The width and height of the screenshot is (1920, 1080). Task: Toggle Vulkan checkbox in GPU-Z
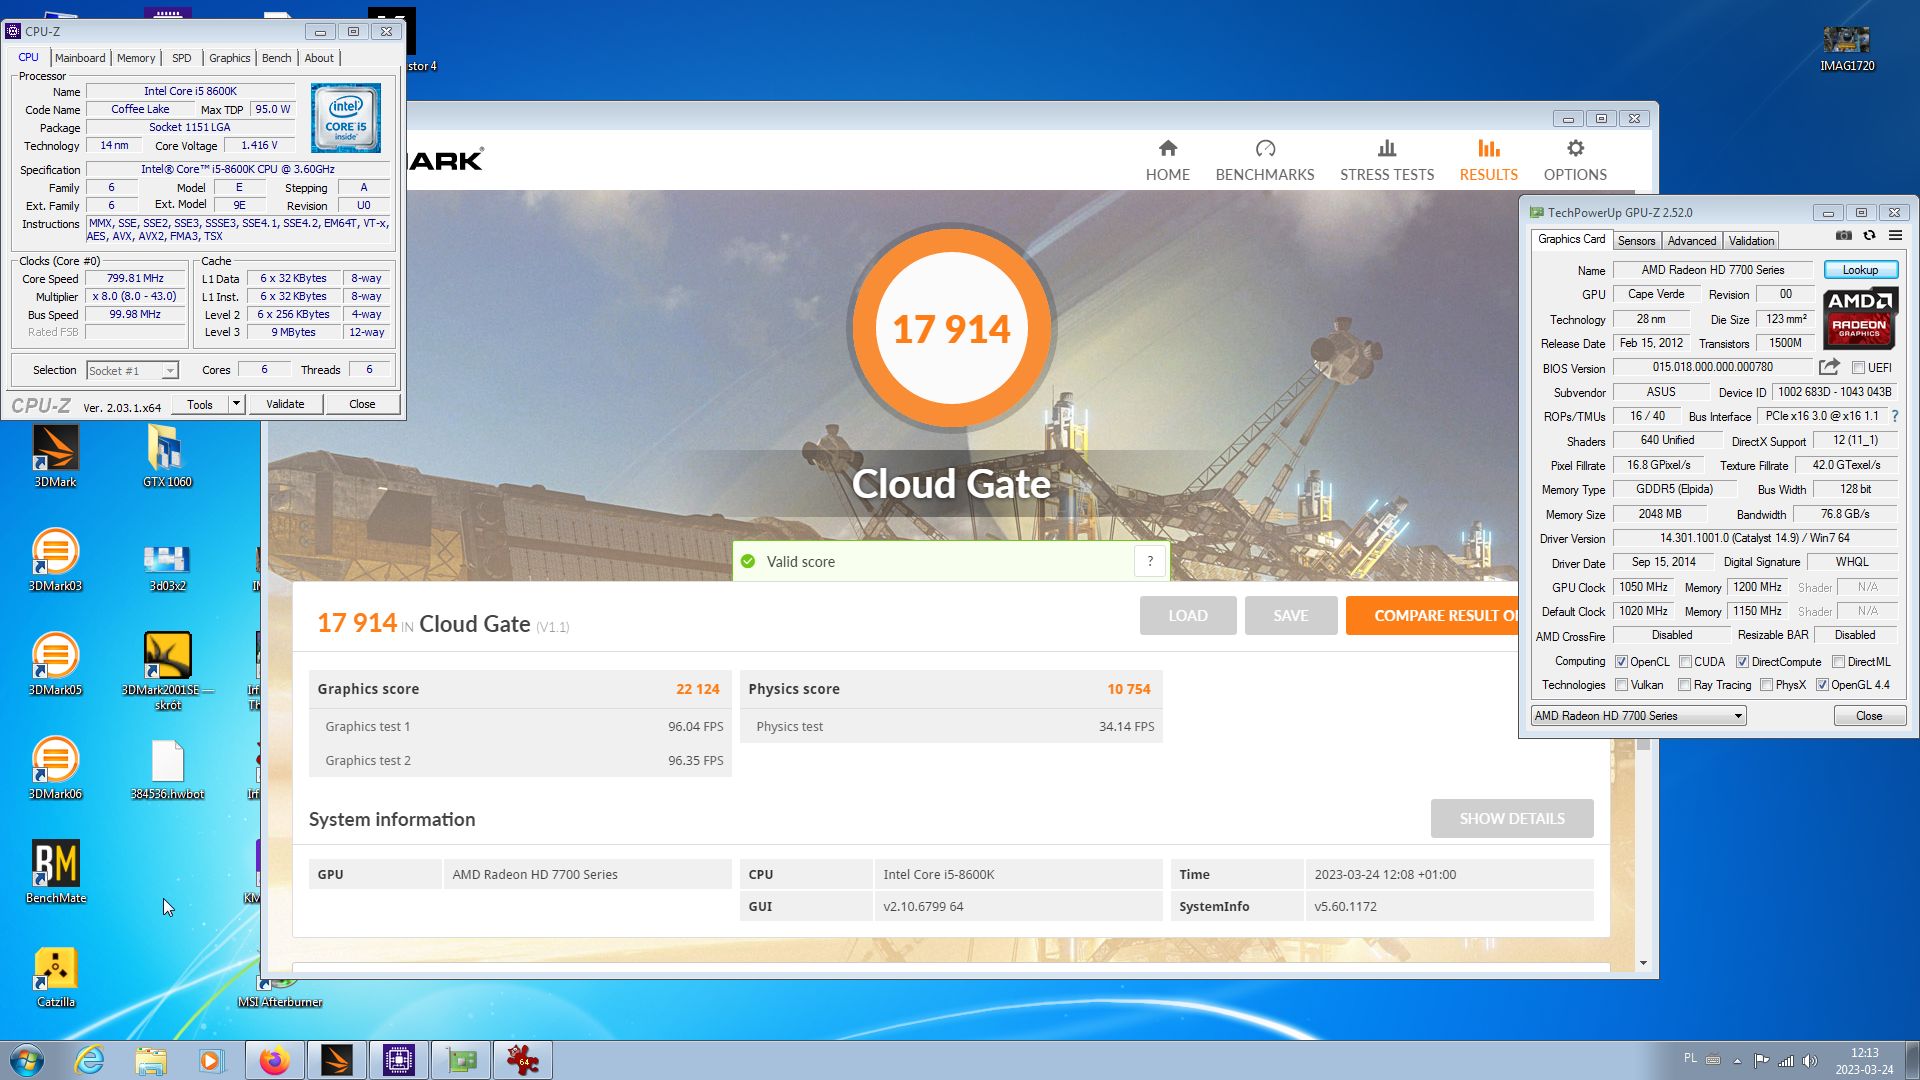[1621, 685]
